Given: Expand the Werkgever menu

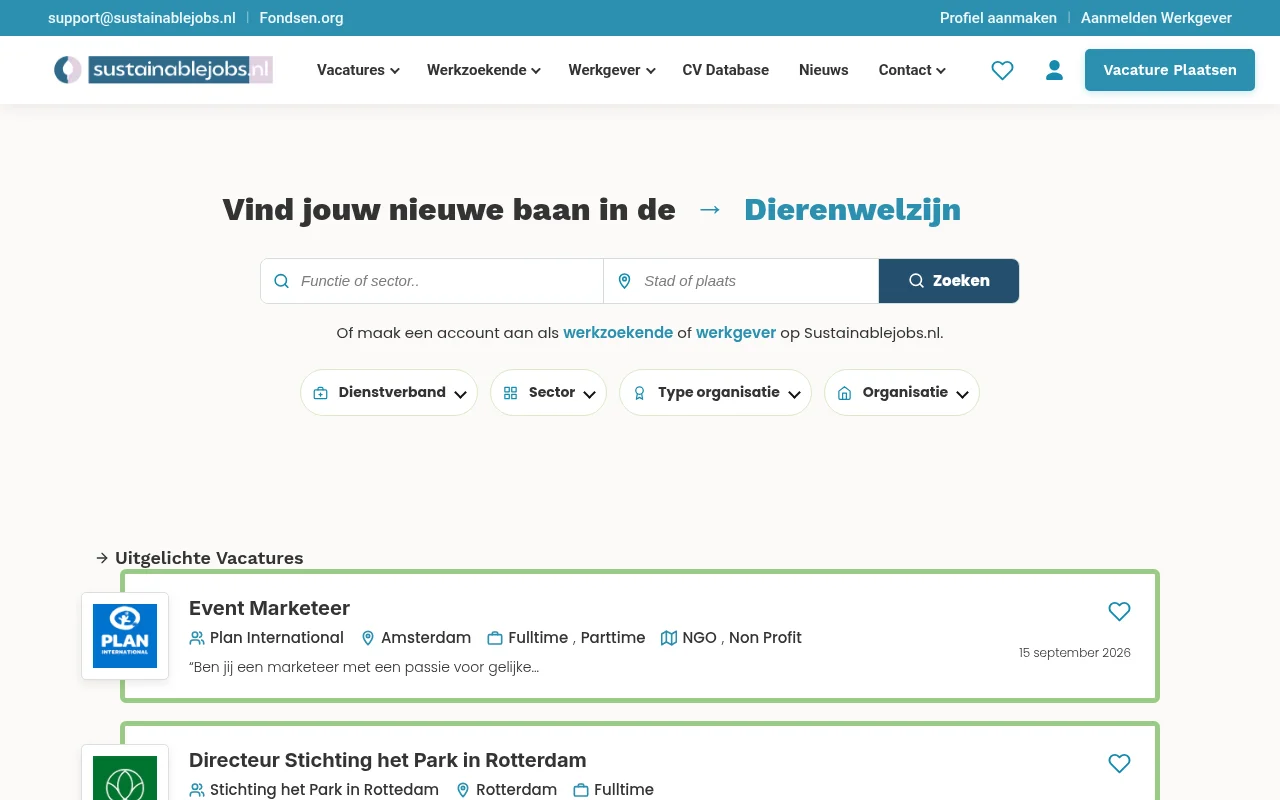Looking at the screenshot, I should pyautogui.click(x=612, y=70).
